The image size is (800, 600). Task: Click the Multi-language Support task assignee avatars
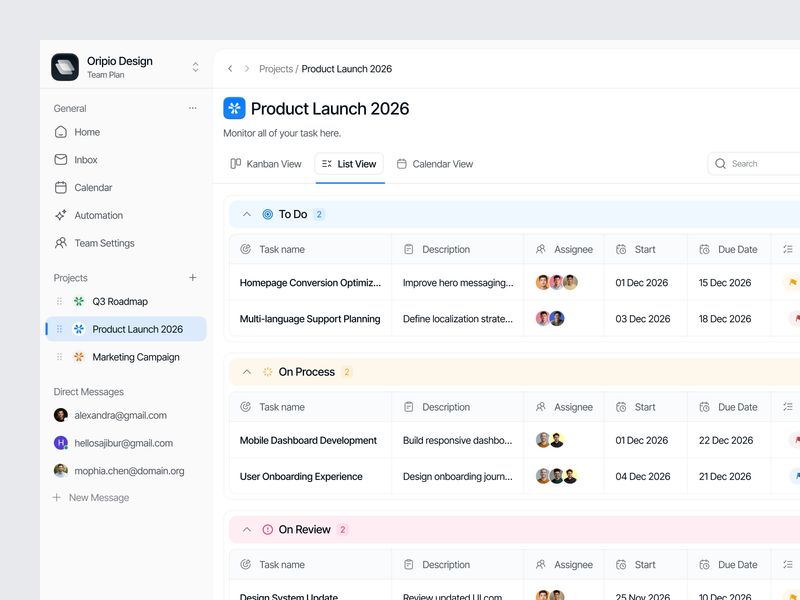[550, 318]
